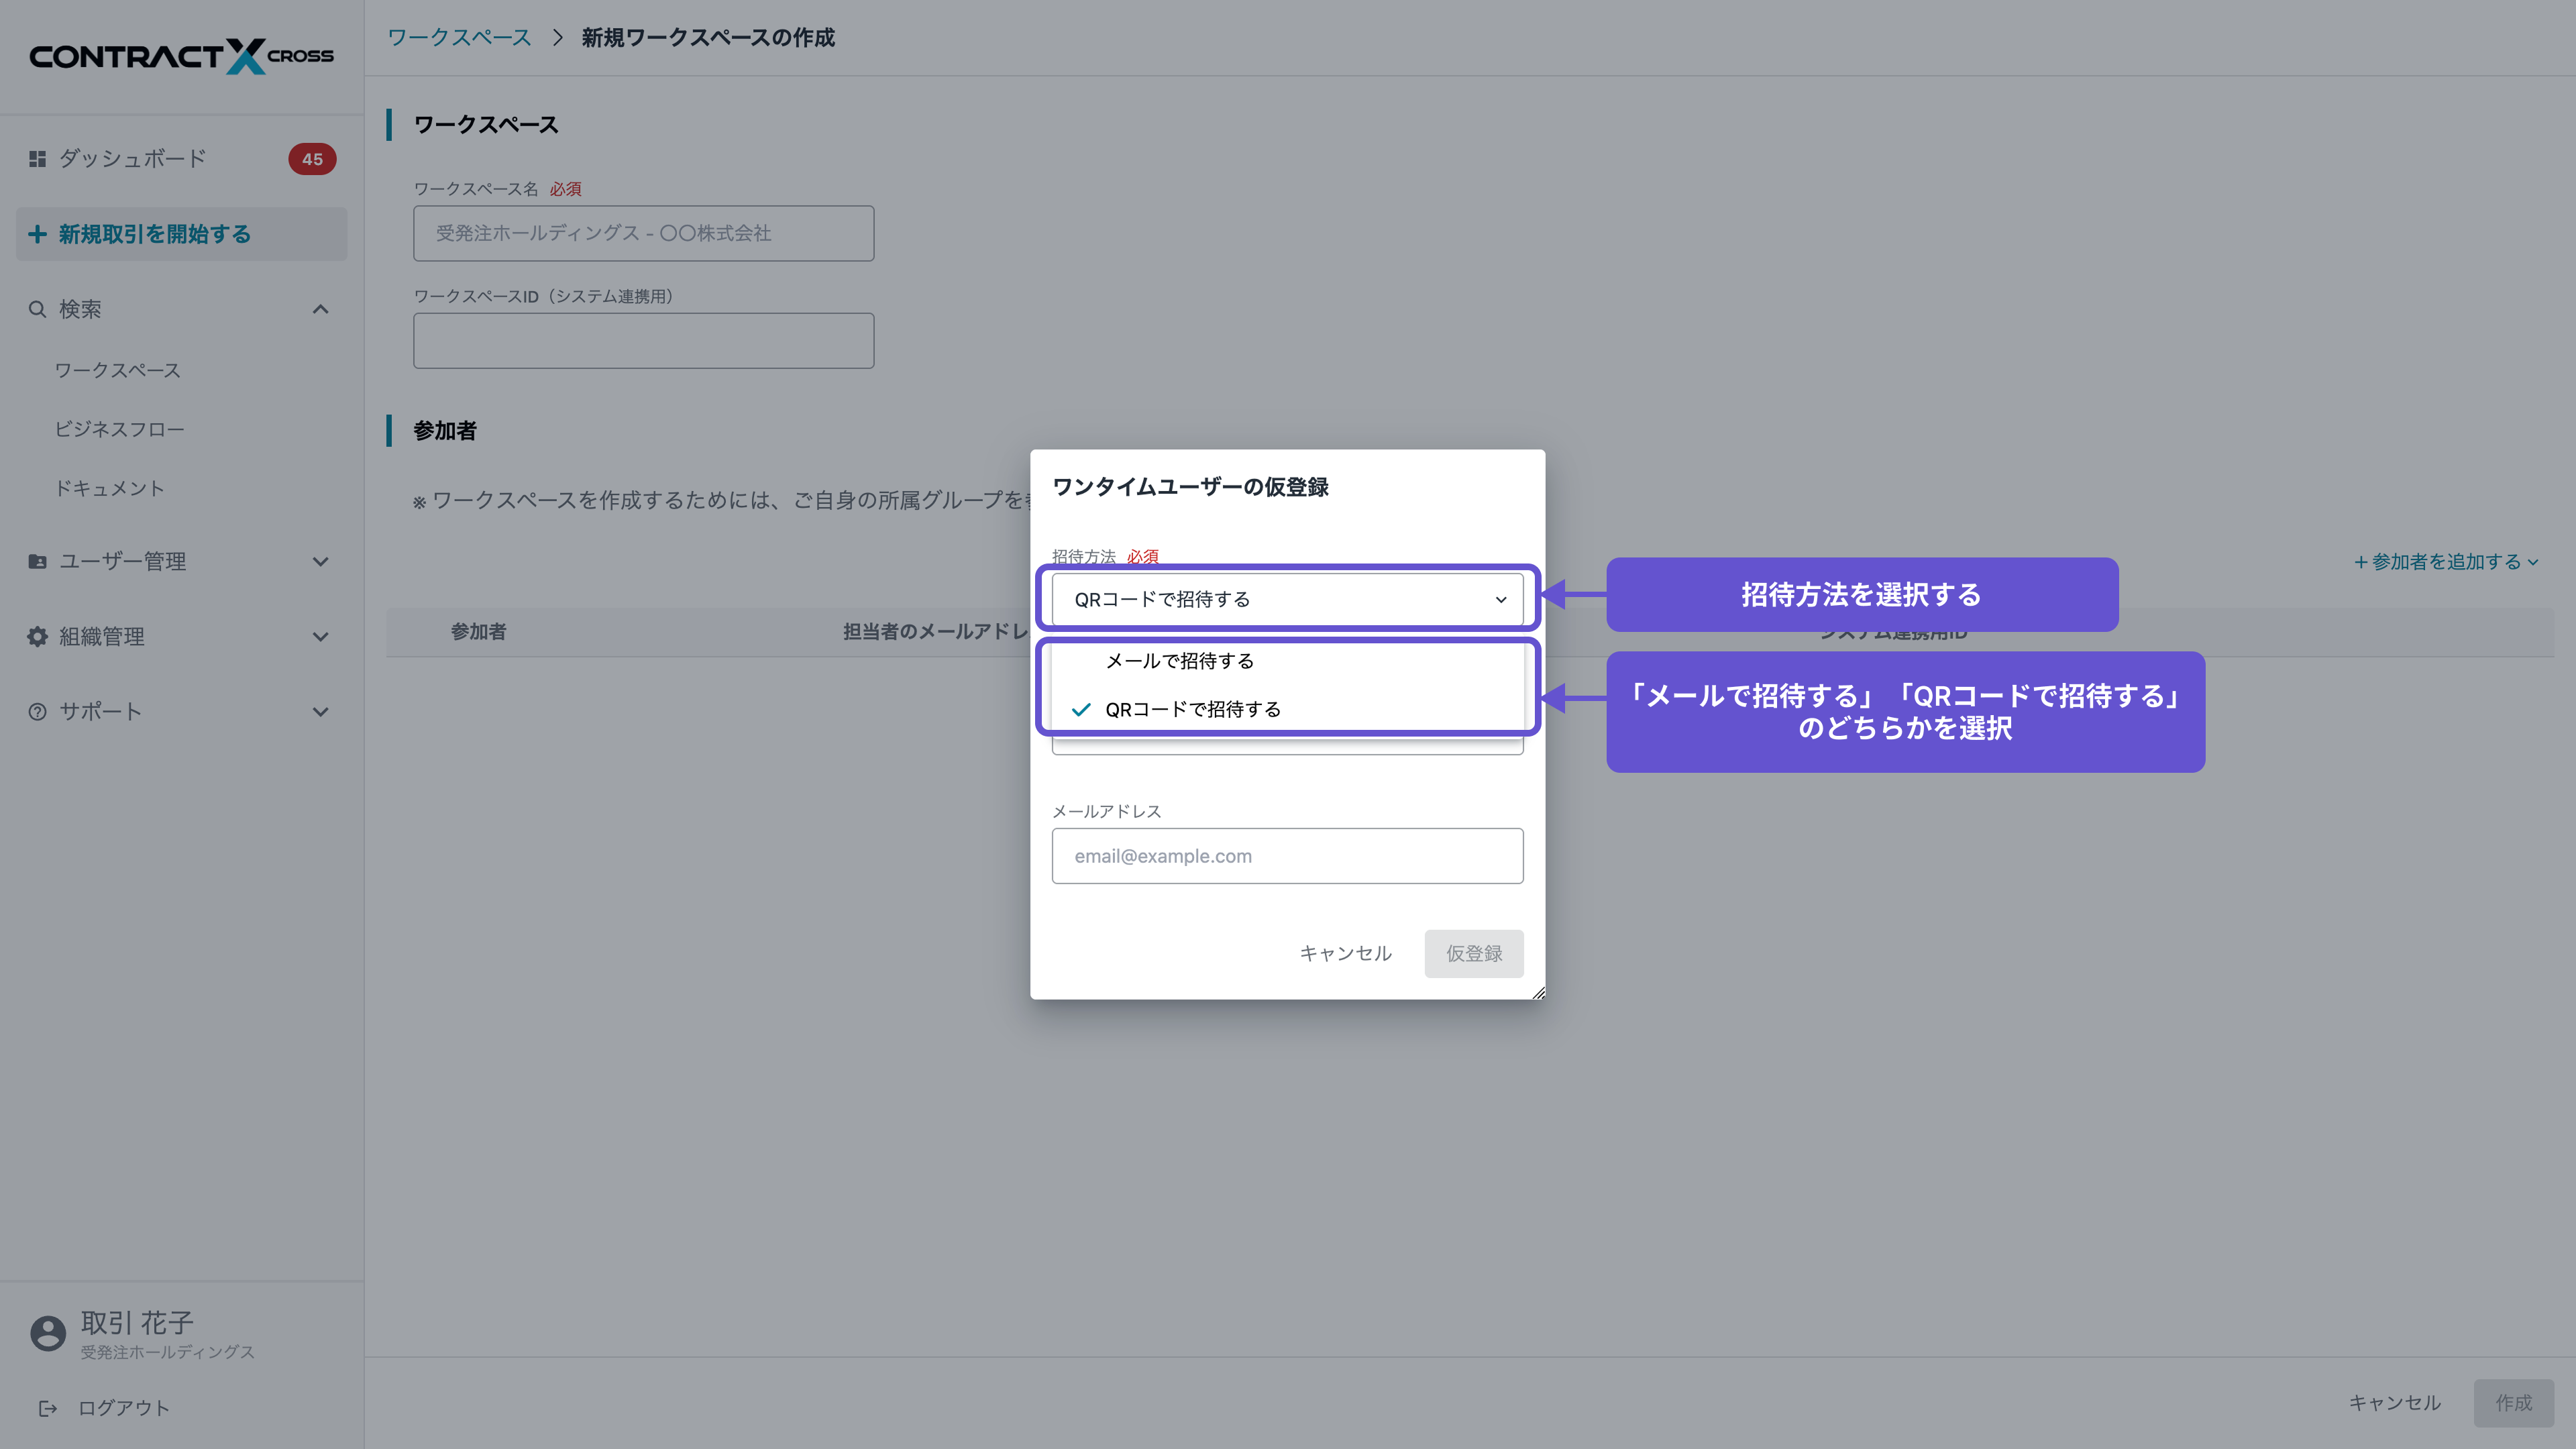The height and width of the screenshot is (1449, 2576).
Task: Click the CONTRACT X CROSS logo
Action: [181, 56]
